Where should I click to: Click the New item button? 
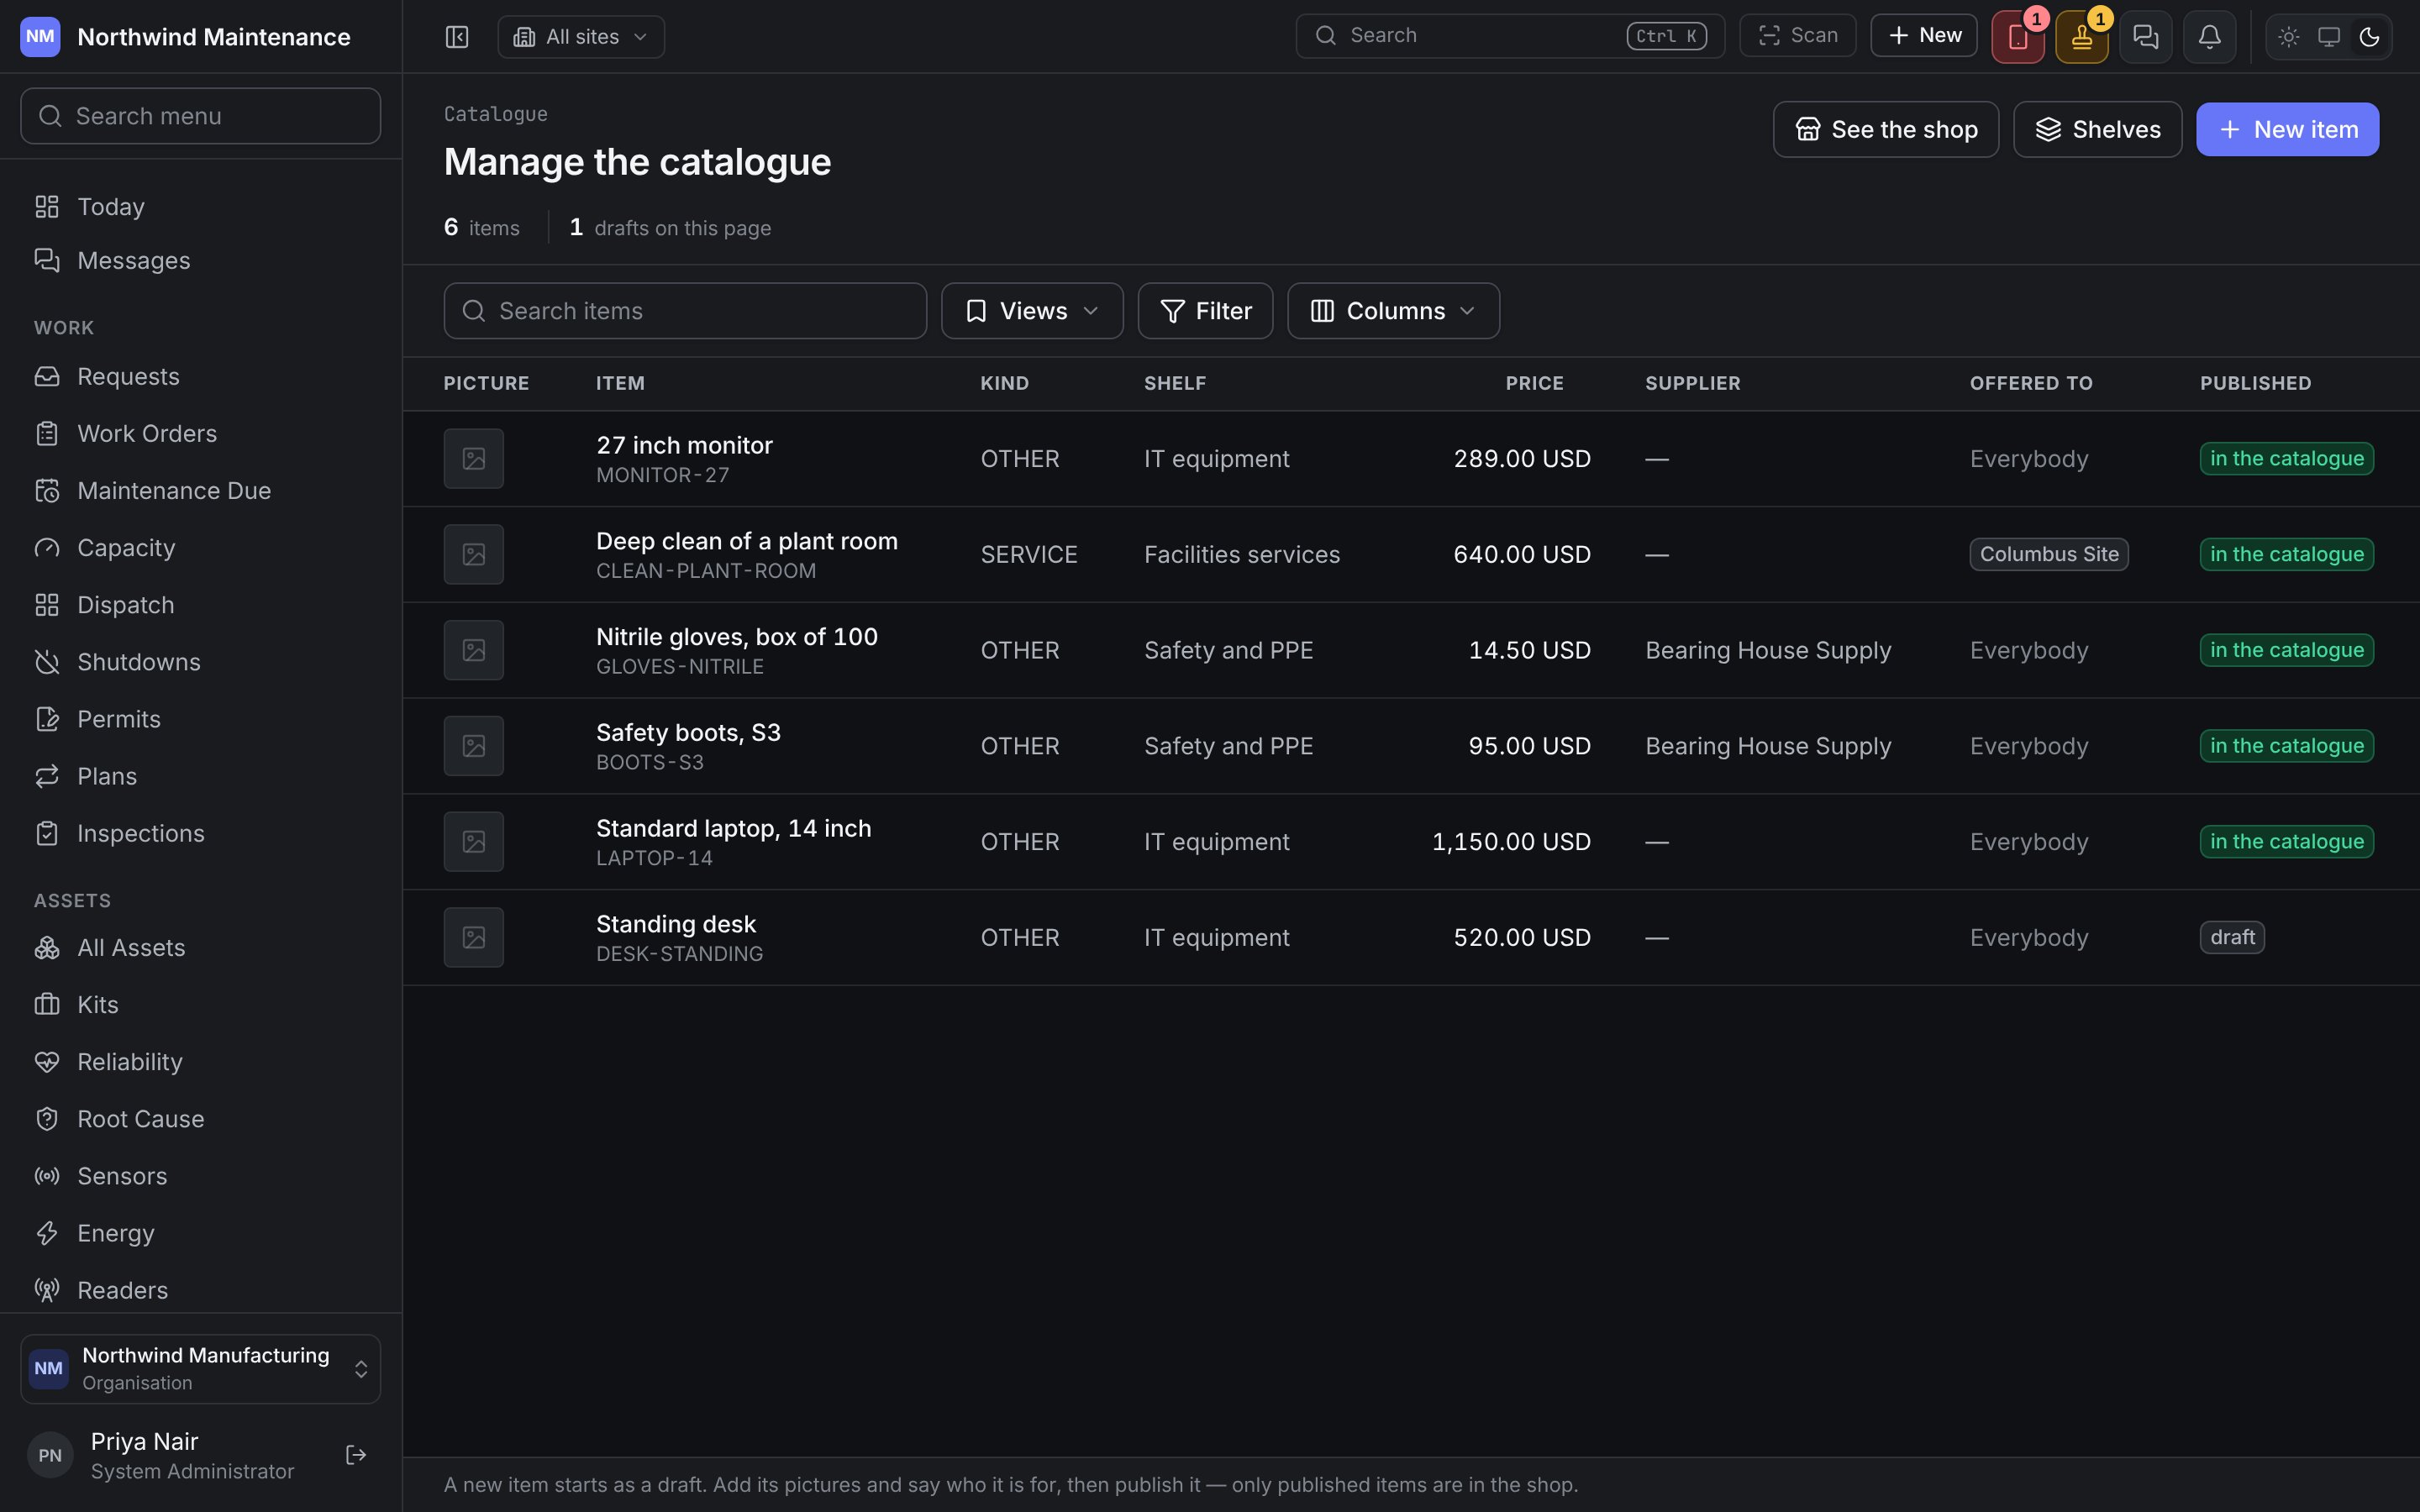pyautogui.click(x=2287, y=129)
